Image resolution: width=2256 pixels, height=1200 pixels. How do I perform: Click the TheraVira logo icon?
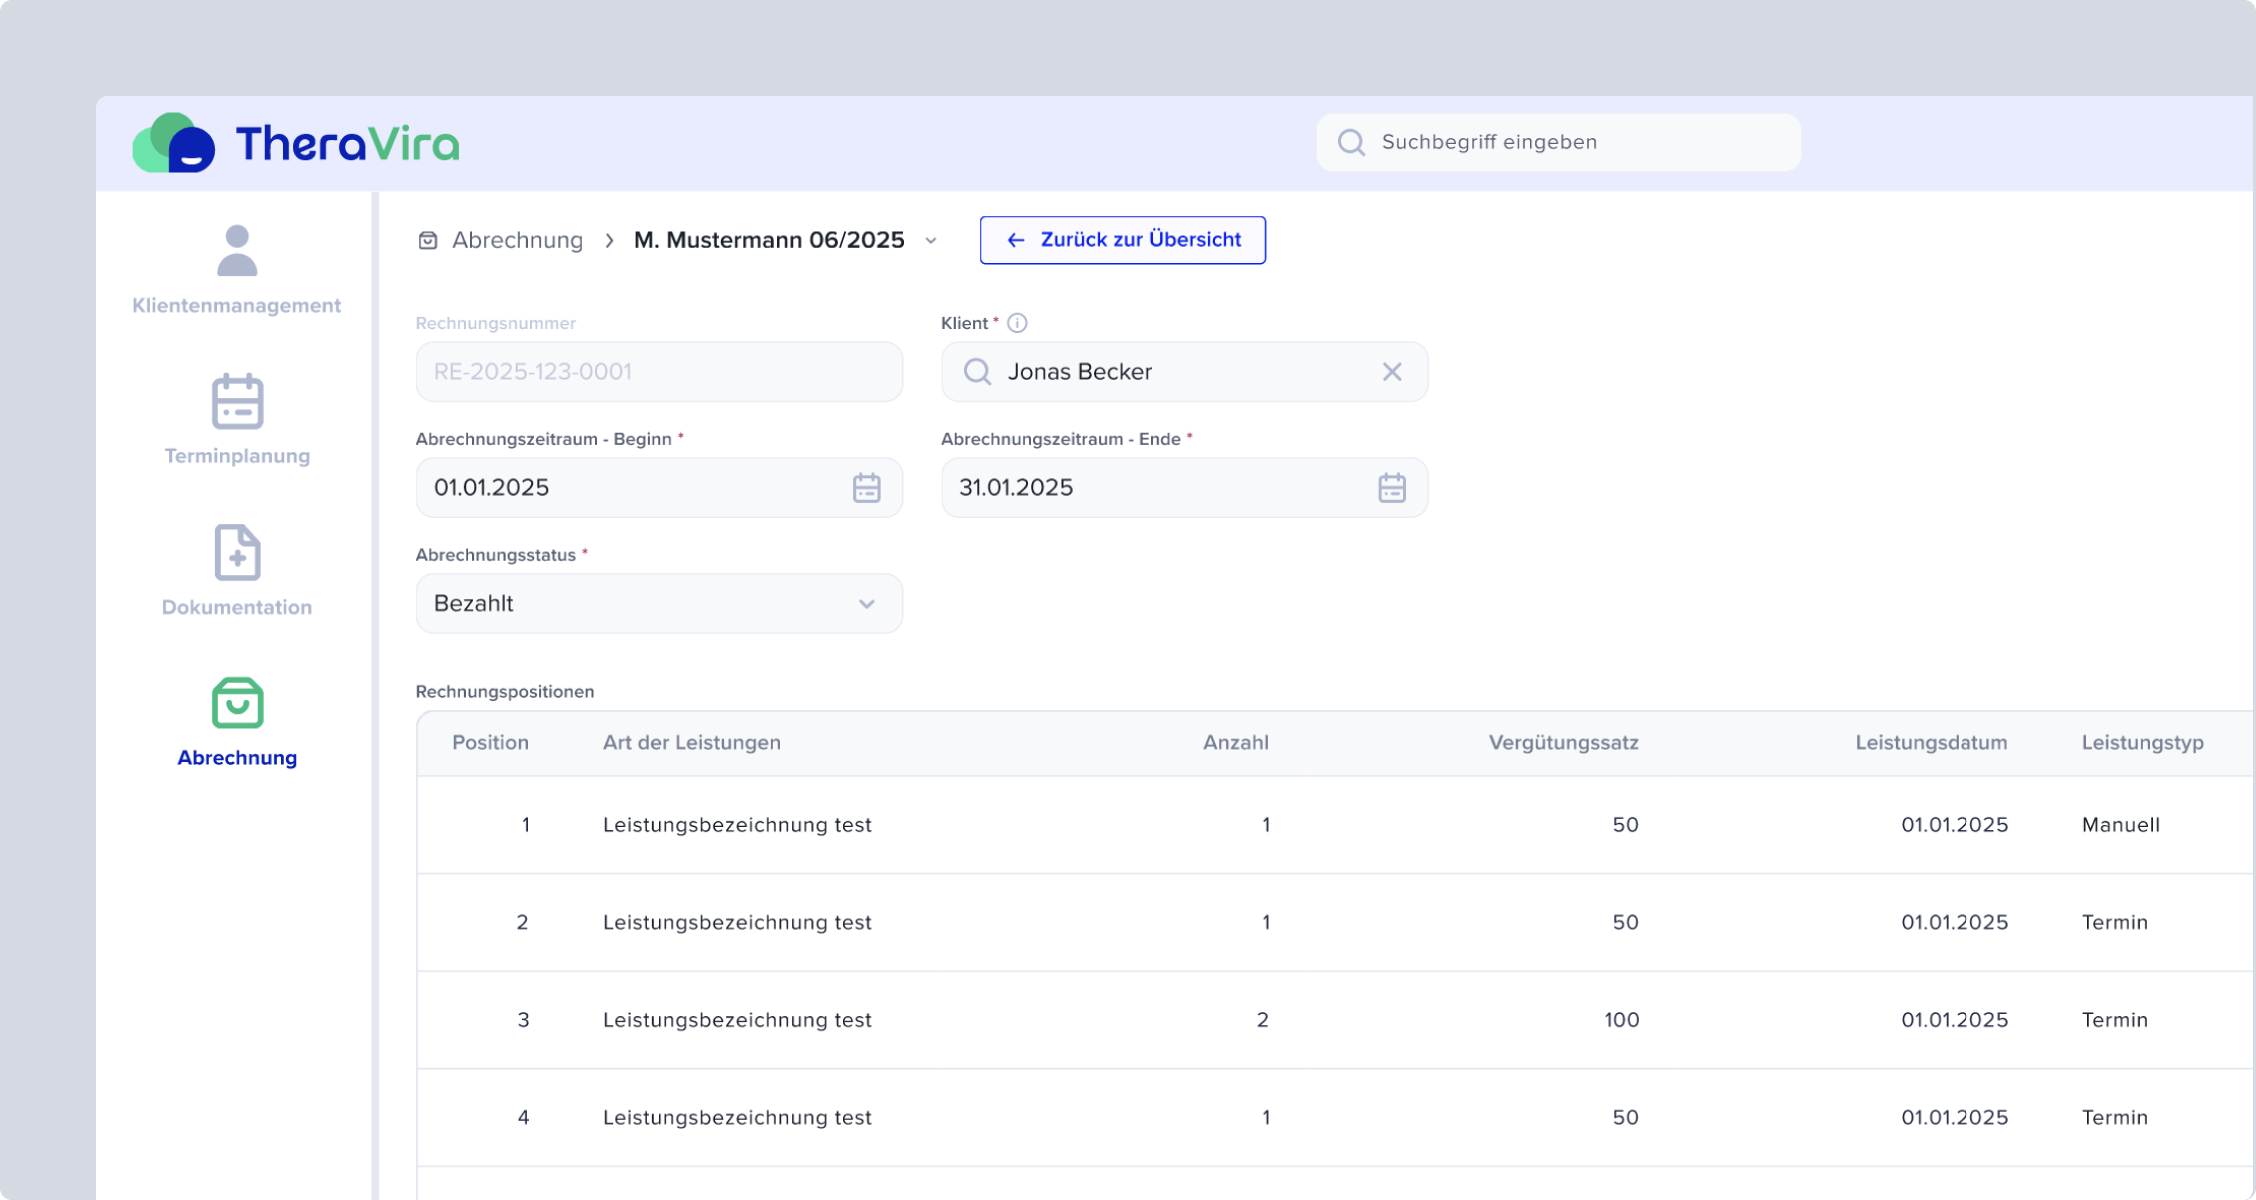tap(174, 143)
